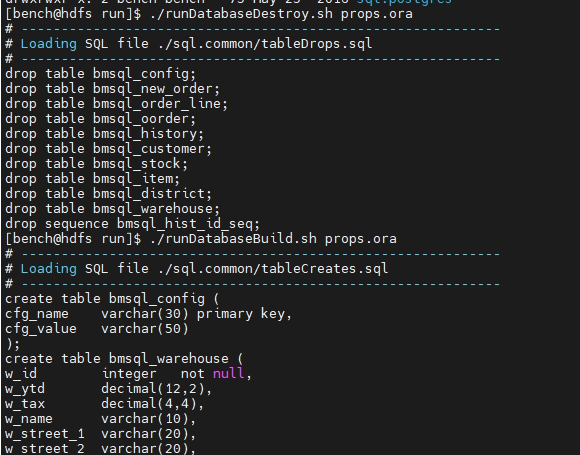Screen dimensions: 580x455
Task: Click the drop table bmsql_order_line line
Action: click(117, 104)
